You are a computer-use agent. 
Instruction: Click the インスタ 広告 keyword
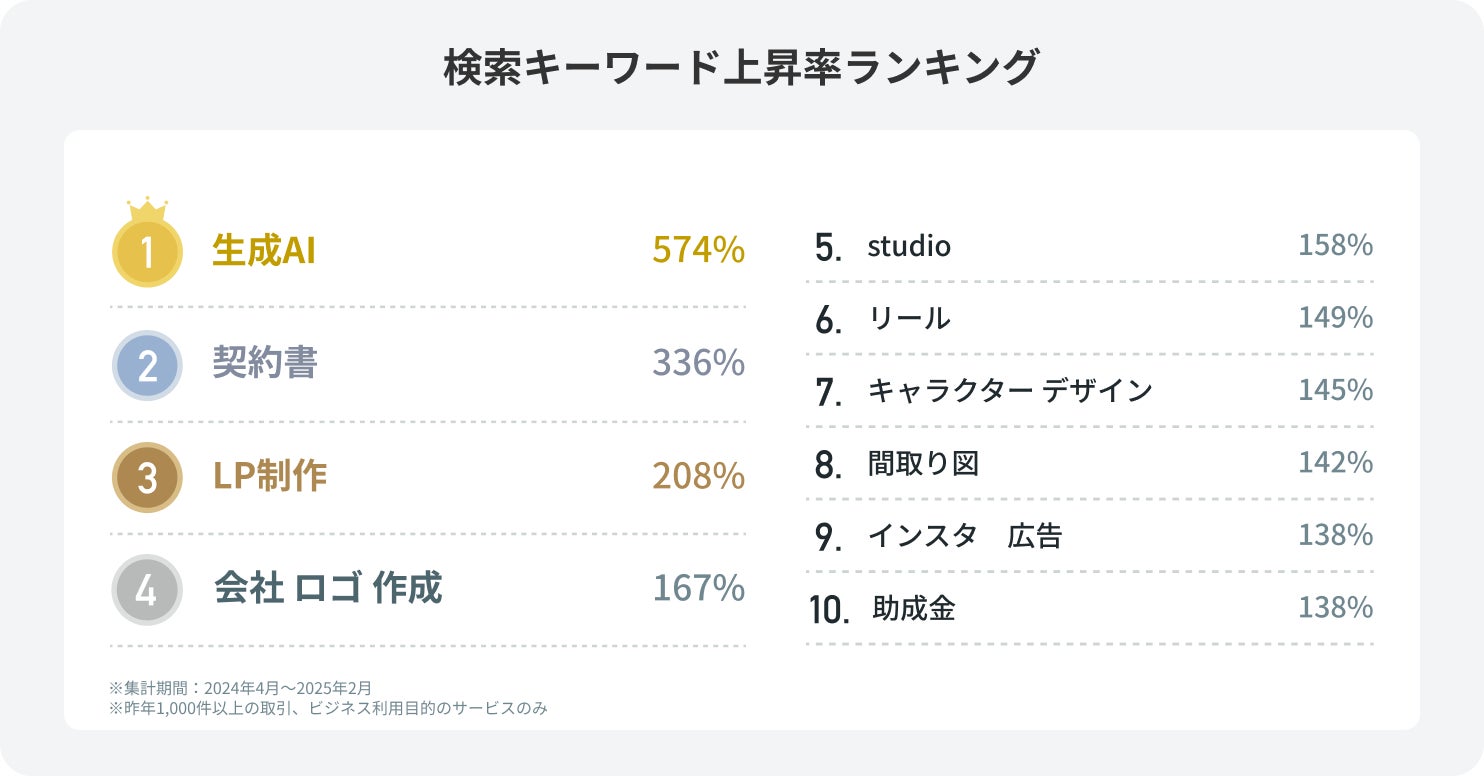[x=965, y=536]
